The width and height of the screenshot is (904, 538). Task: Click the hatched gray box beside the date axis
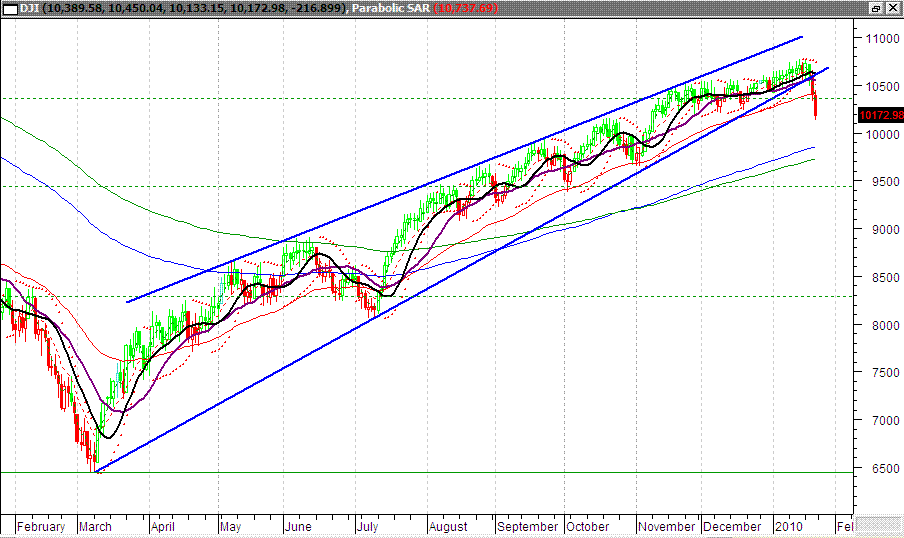click(880, 525)
